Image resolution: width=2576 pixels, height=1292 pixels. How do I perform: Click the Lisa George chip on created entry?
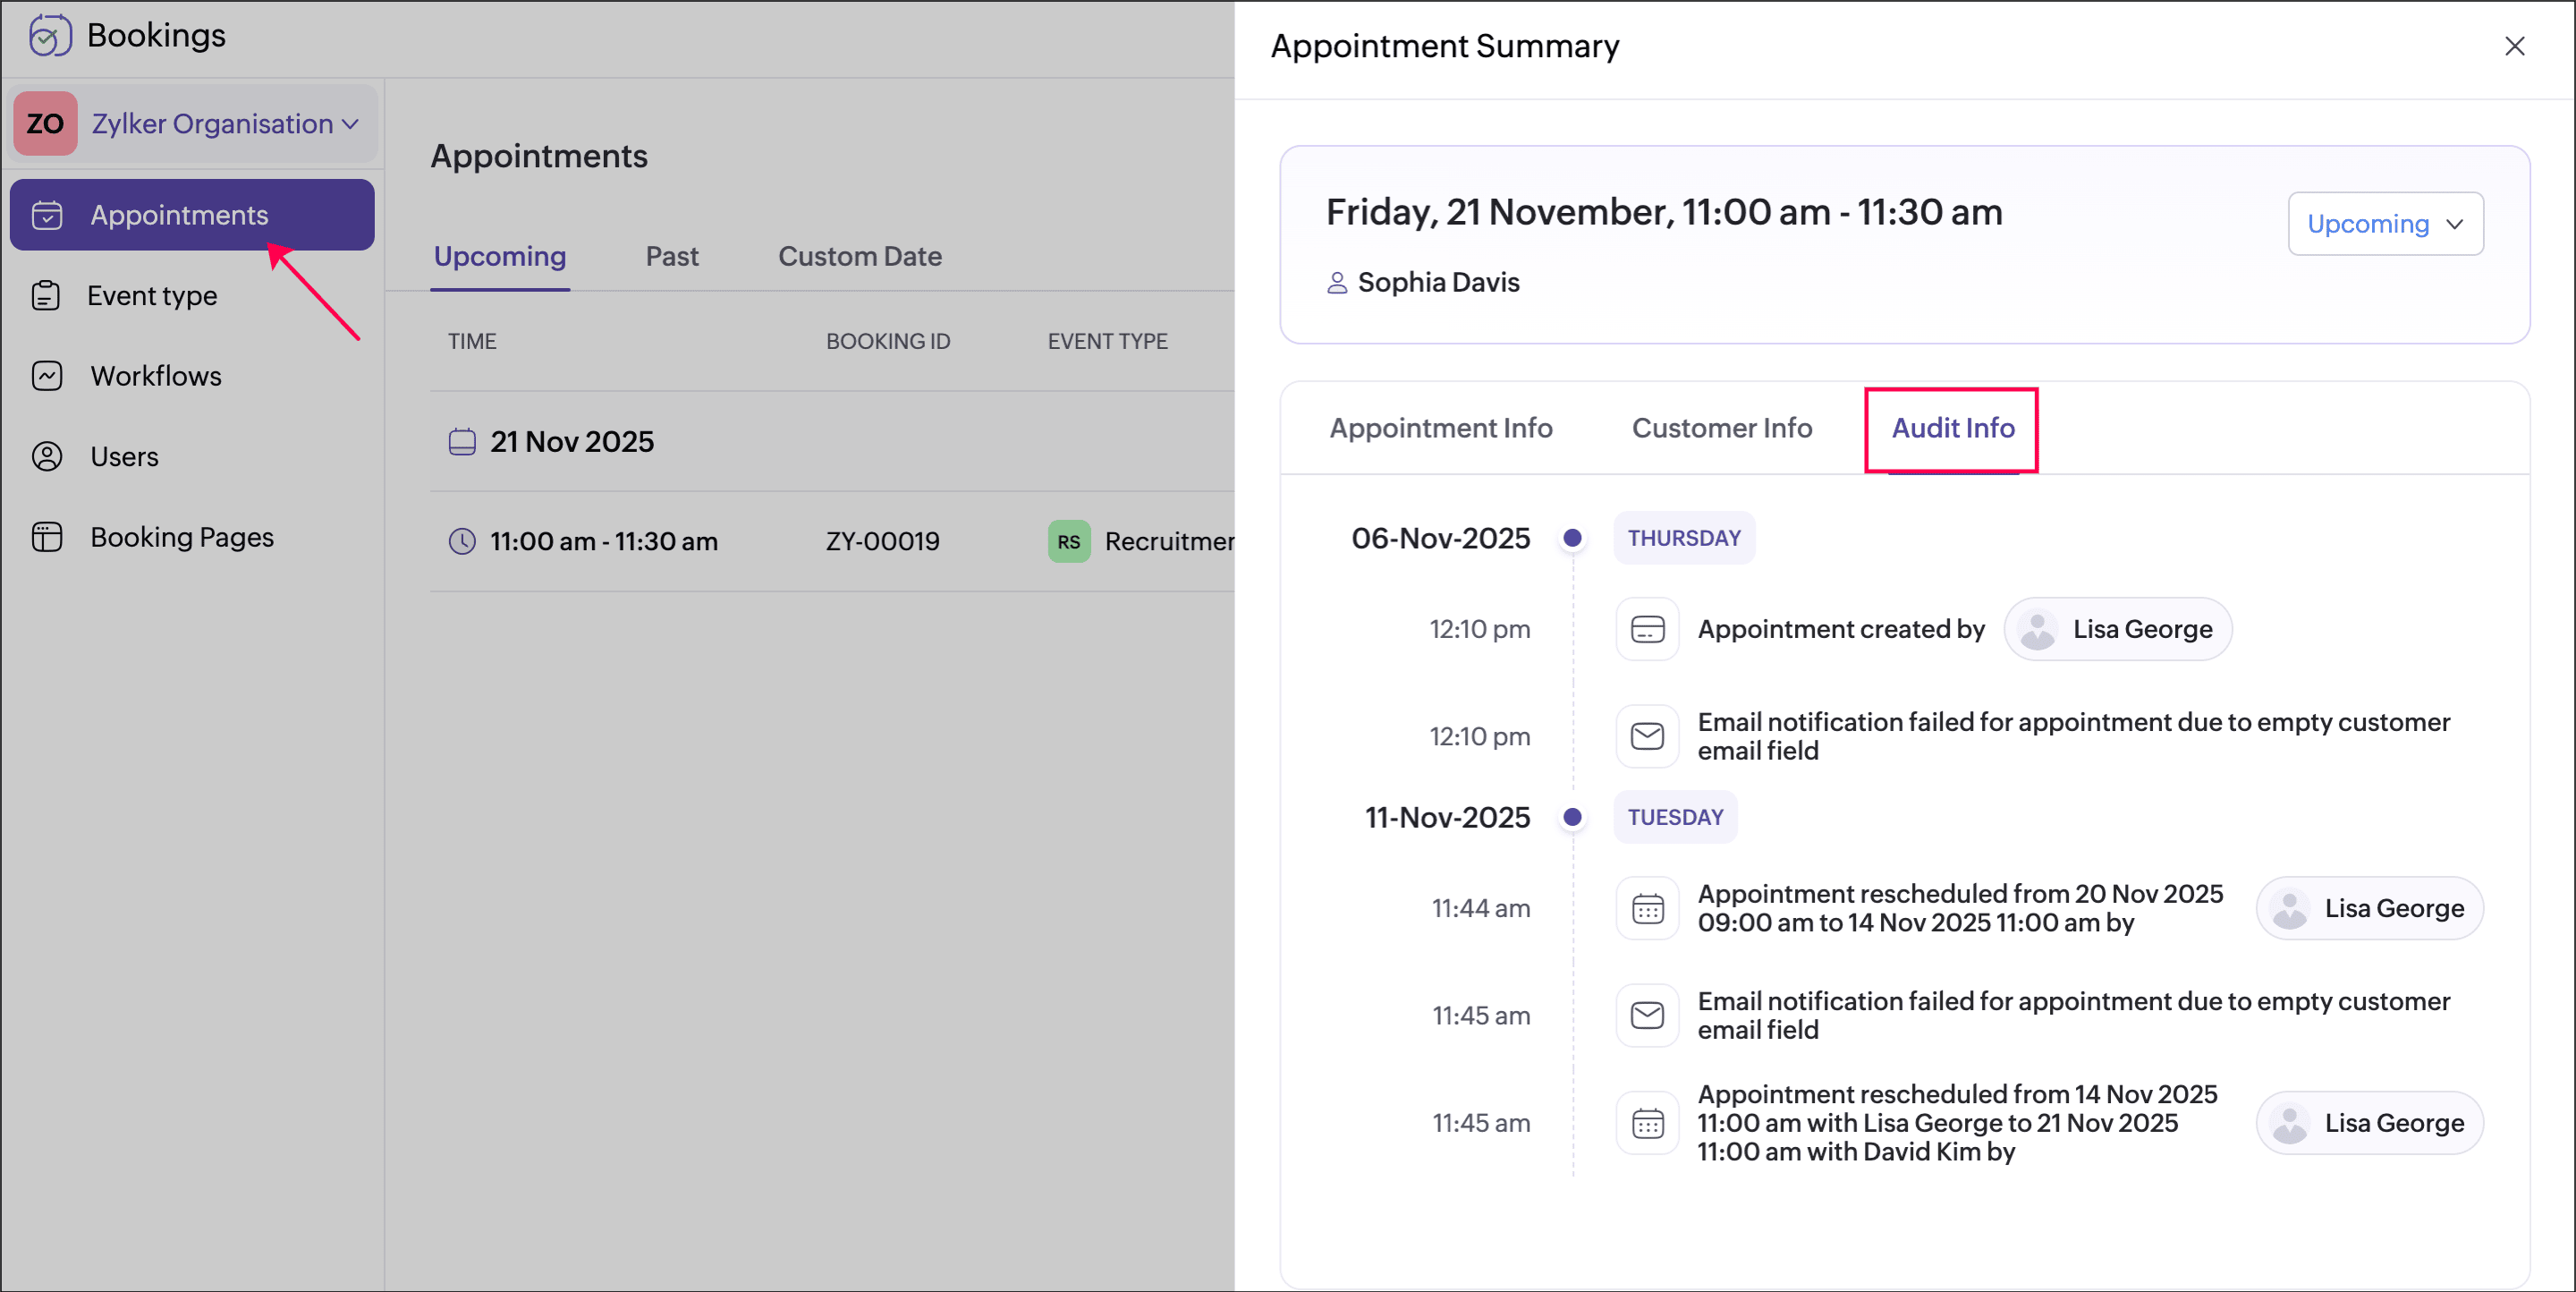coord(2117,629)
